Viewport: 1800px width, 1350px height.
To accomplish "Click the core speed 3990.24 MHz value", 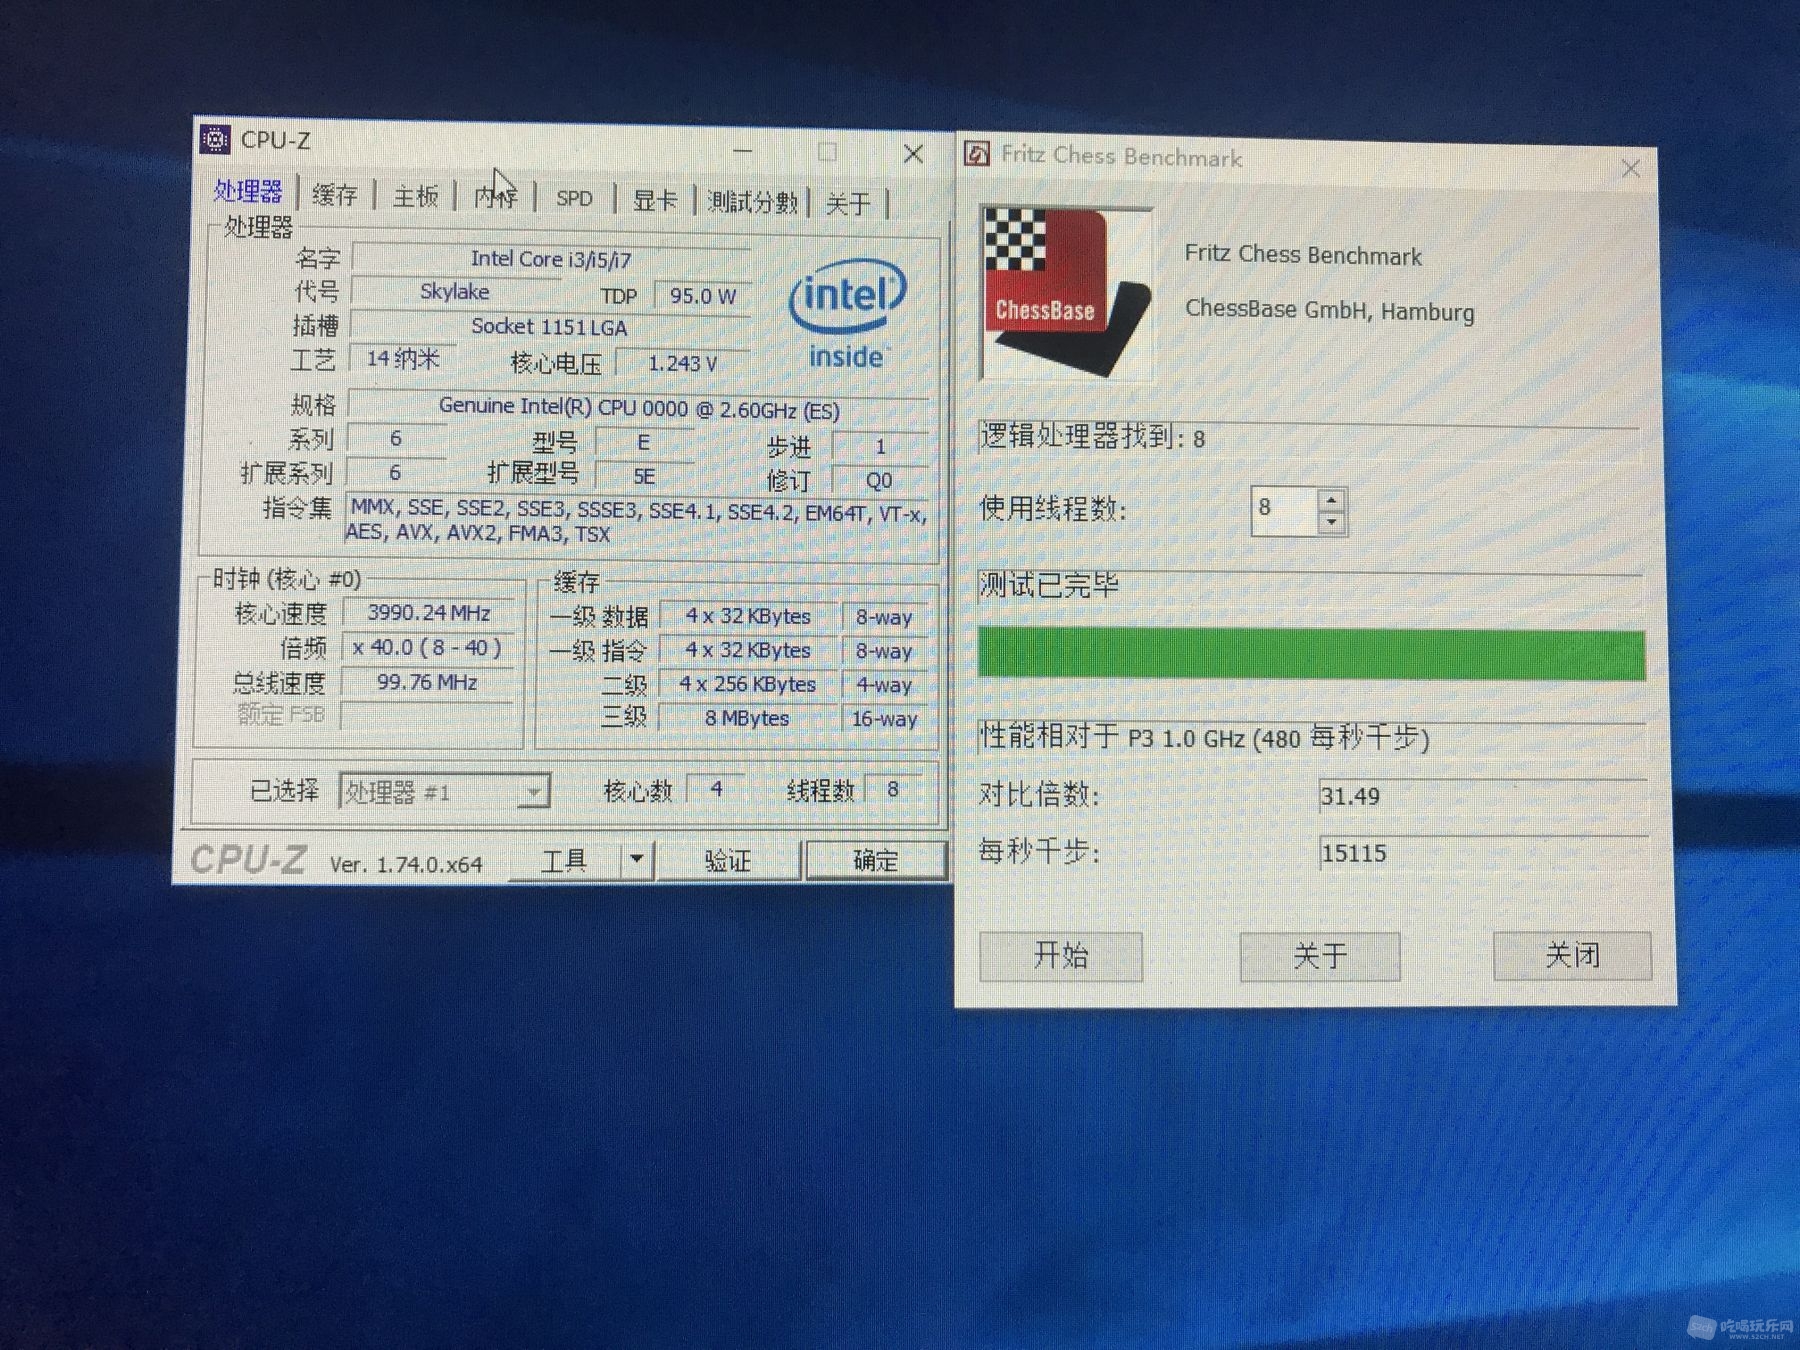I will coord(428,613).
